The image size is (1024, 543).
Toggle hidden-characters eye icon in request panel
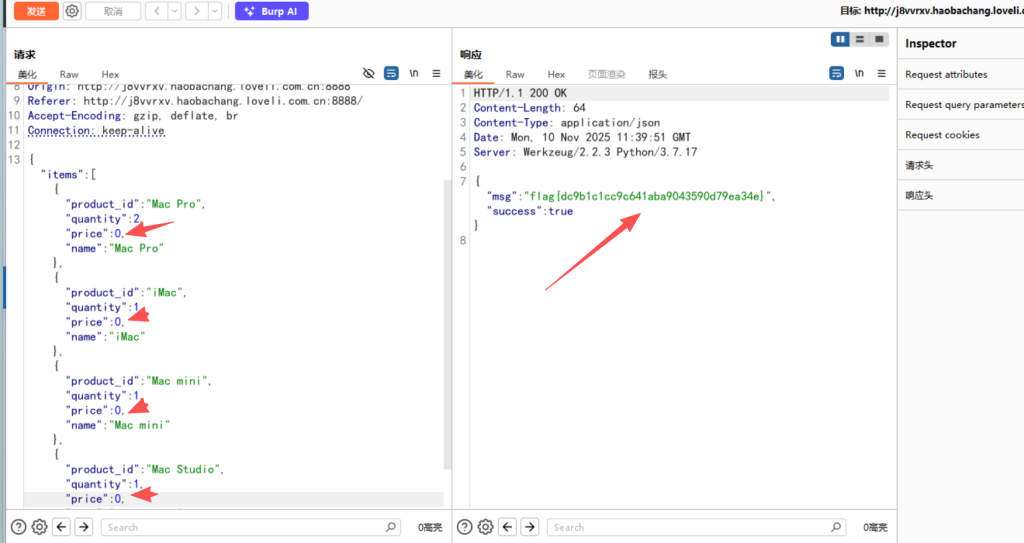(368, 74)
